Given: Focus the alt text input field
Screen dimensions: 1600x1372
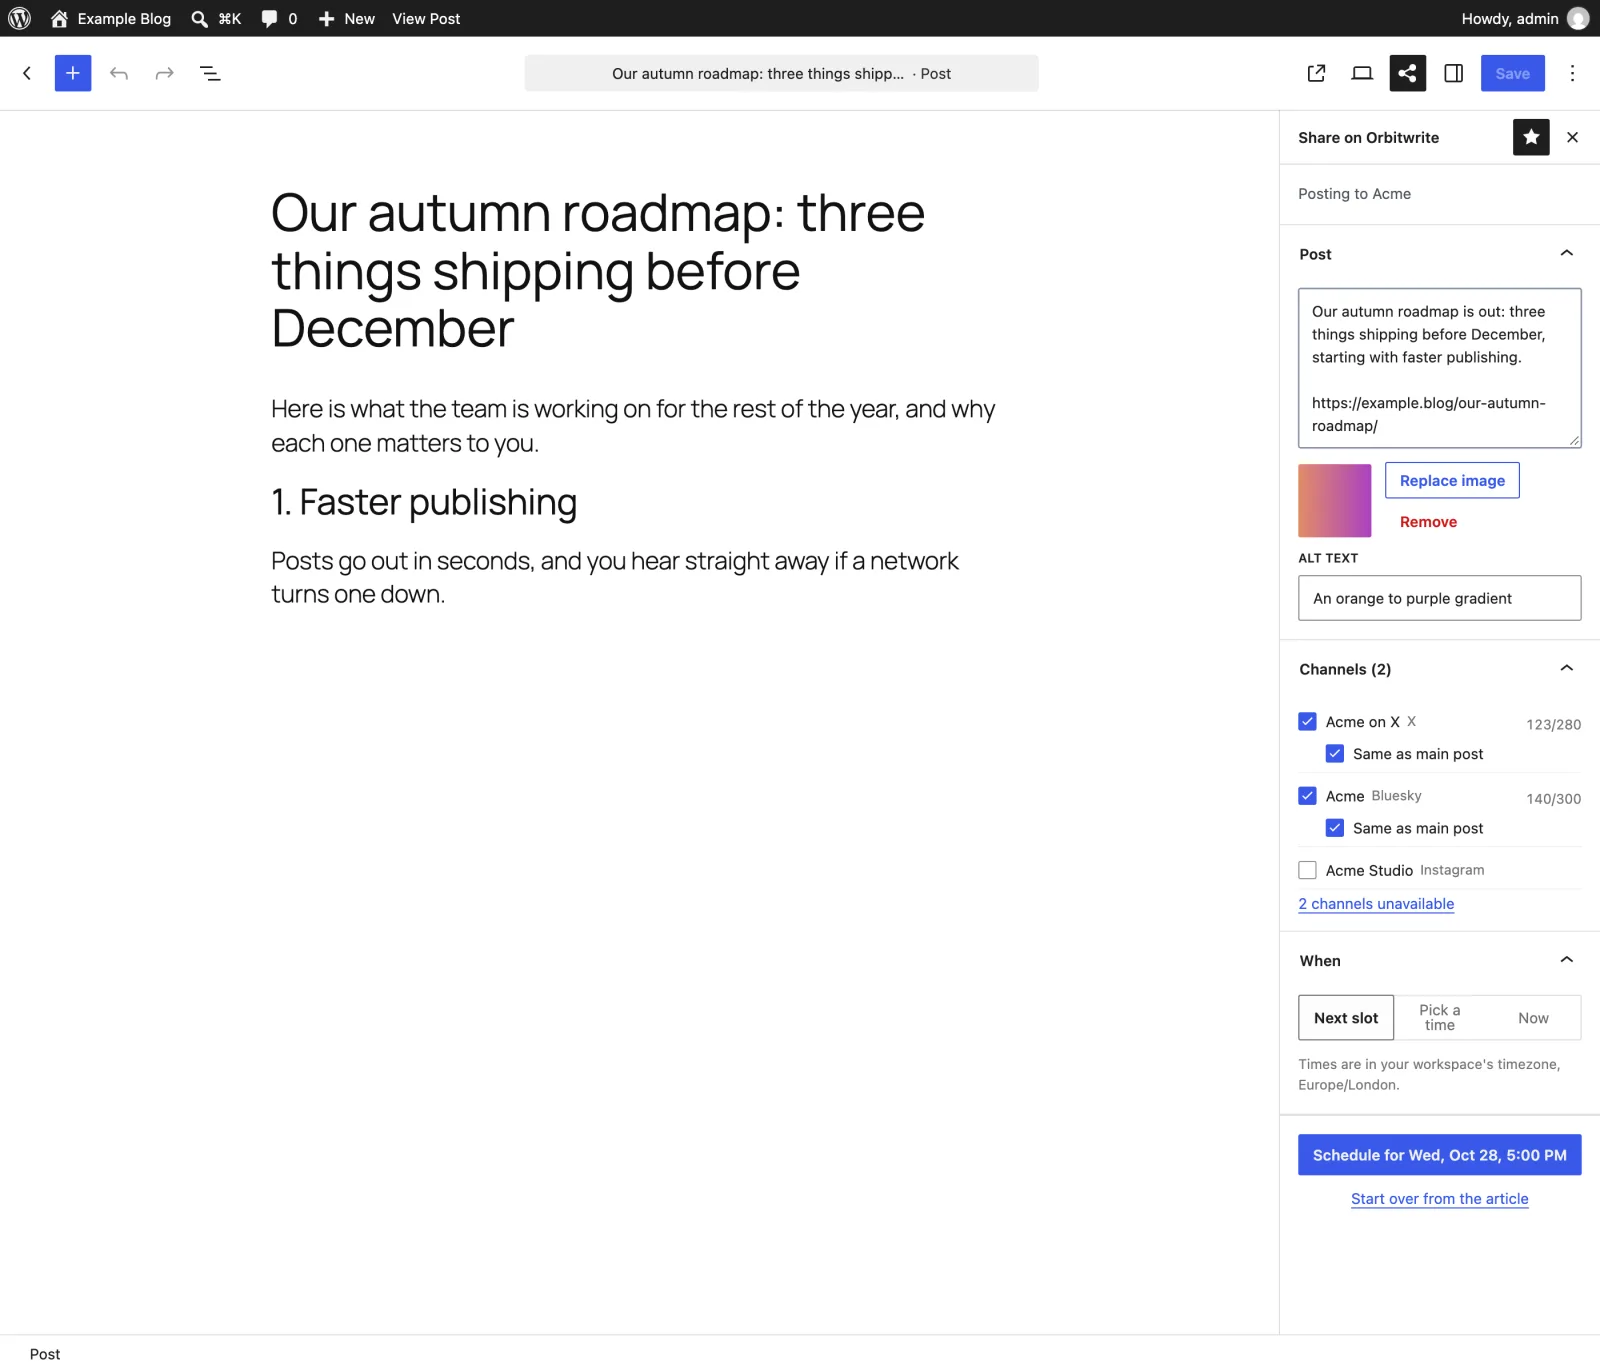Looking at the screenshot, I should pyautogui.click(x=1439, y=598).
